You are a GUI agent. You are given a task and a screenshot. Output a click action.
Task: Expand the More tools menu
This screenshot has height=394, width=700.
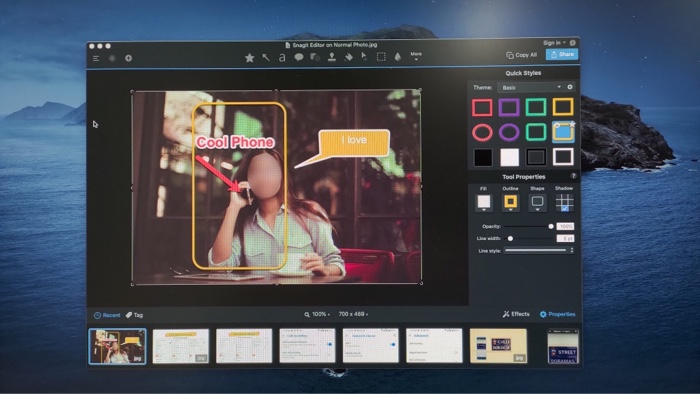click(x=416, y=56)
